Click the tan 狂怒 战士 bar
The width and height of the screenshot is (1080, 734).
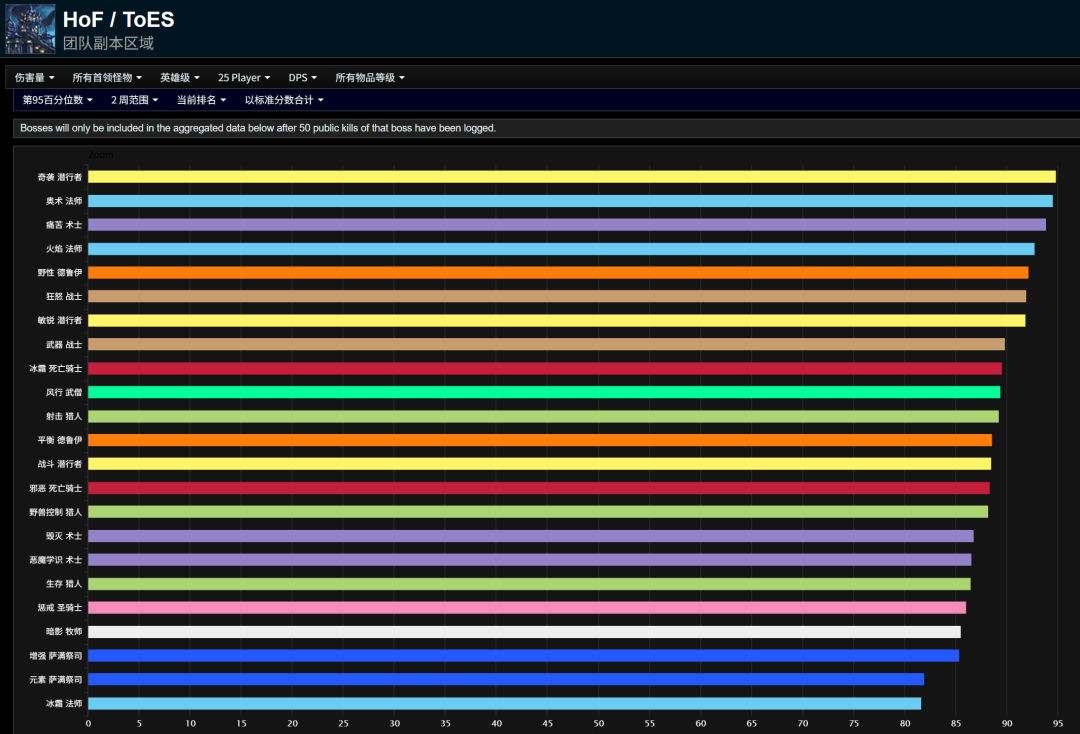pos(557,296)
